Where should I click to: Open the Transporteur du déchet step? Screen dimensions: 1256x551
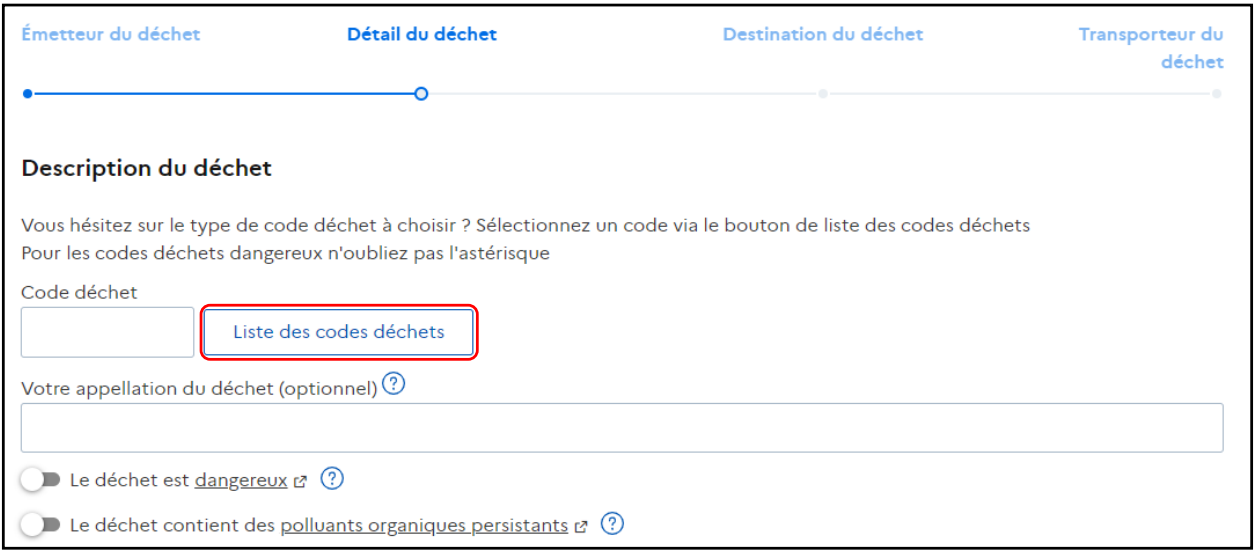(1151, 48)
